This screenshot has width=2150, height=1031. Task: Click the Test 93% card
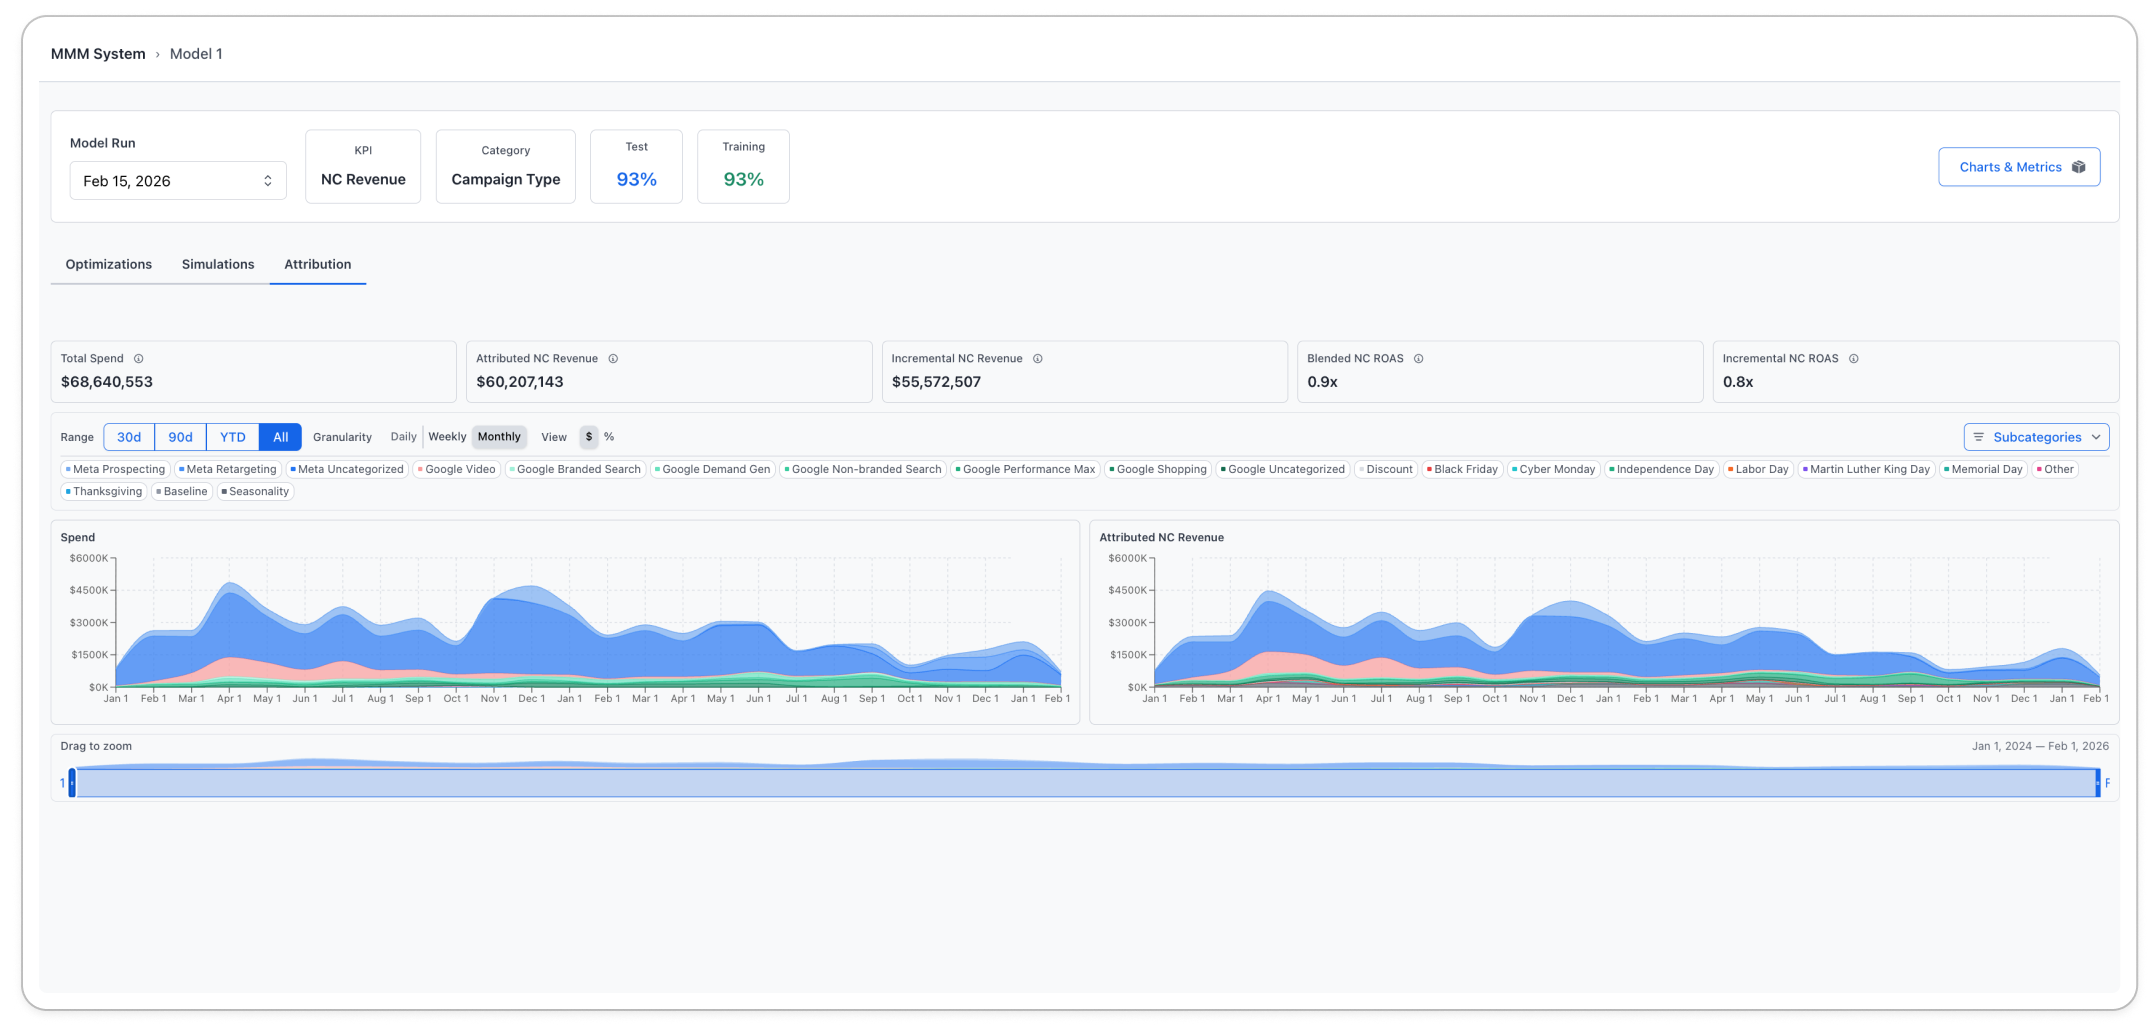pos(637,167)
